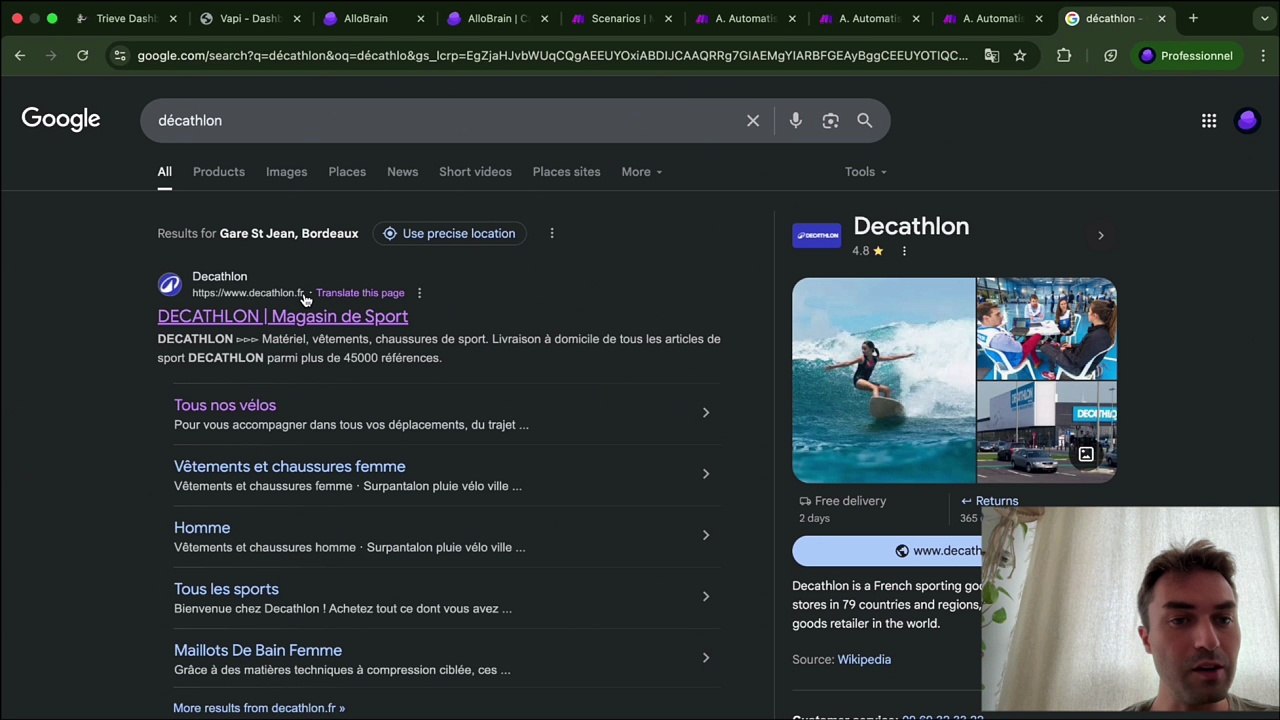Go back to the previous page
1280x720 pixels.
point(20,56)
